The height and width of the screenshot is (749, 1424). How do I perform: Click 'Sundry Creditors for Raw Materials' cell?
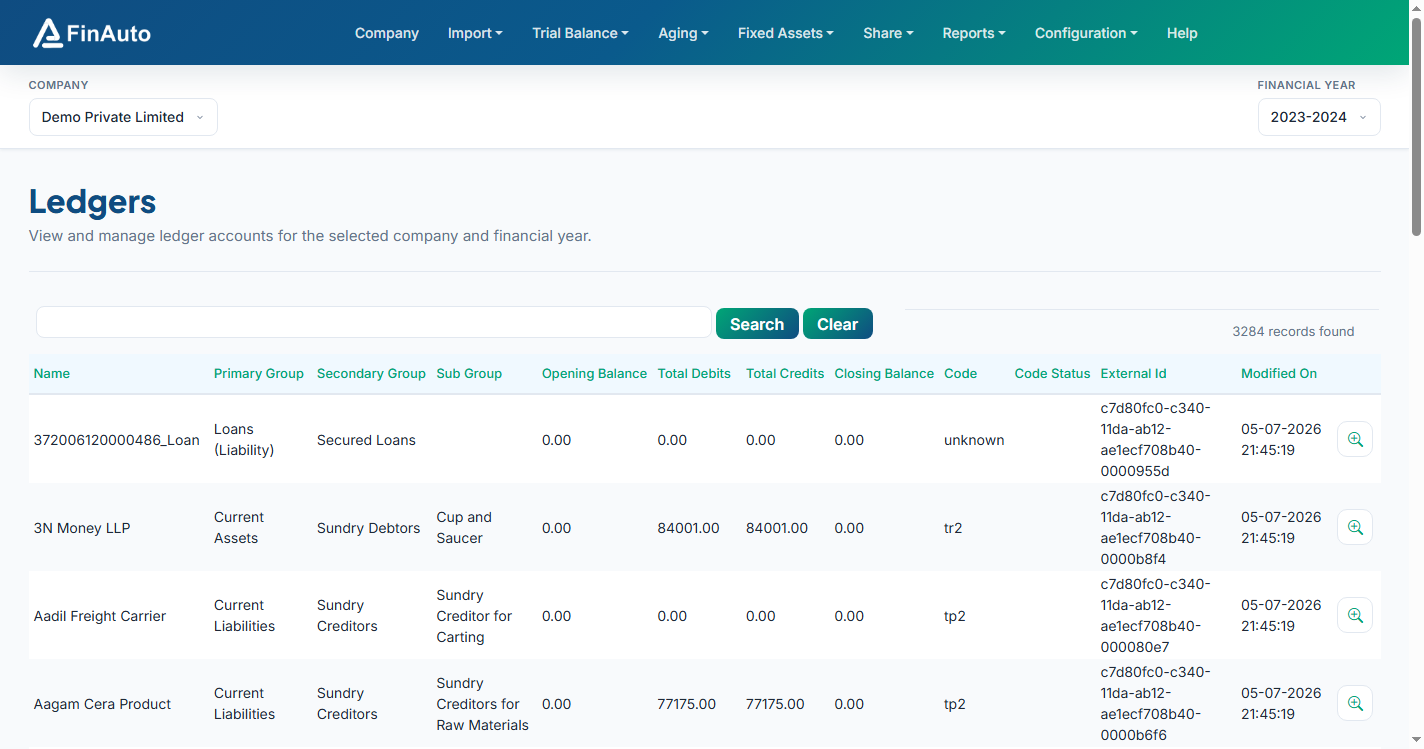[483, 704]
